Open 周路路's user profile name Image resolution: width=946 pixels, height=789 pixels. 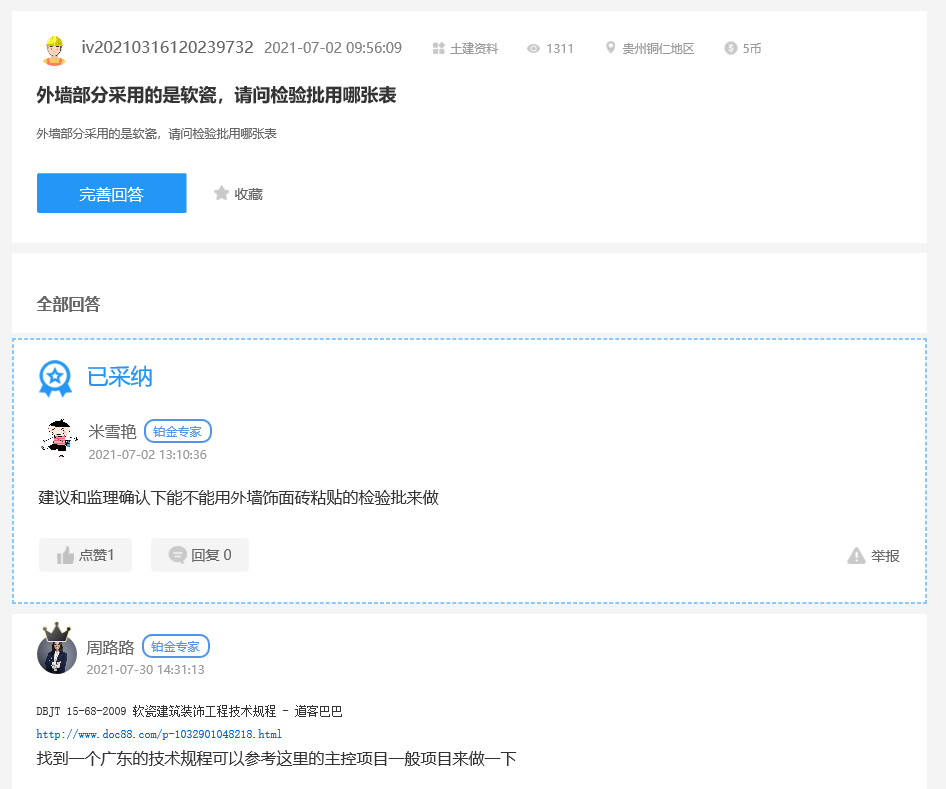[110, 647]
